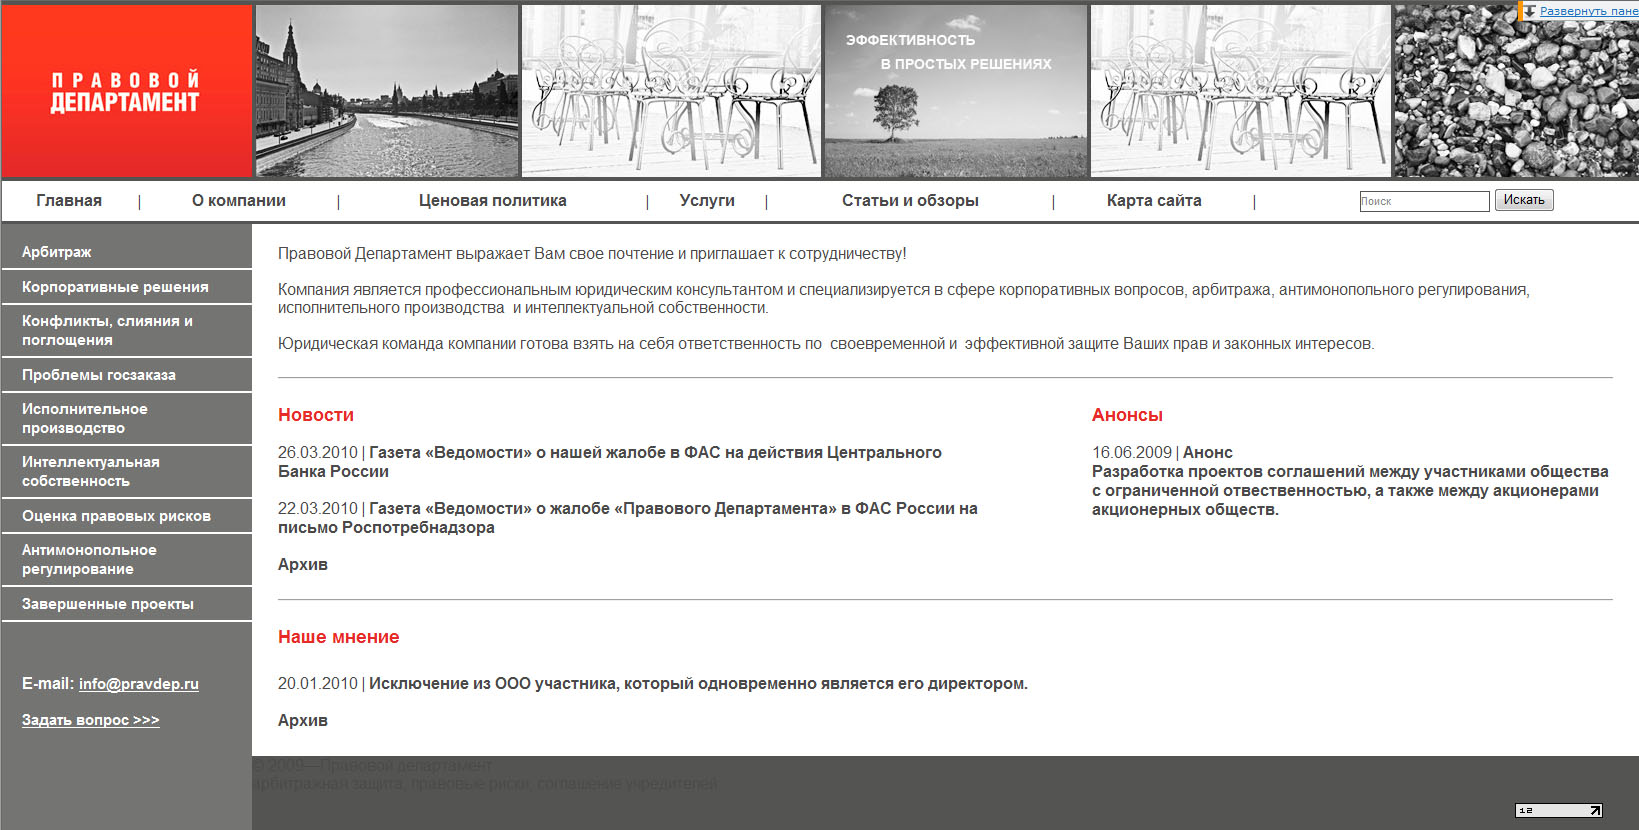The width and height of the screenshot is (1639, 830).
Task: Click the Задать вопрос >>> link
Action: click(x=90, y=720)
